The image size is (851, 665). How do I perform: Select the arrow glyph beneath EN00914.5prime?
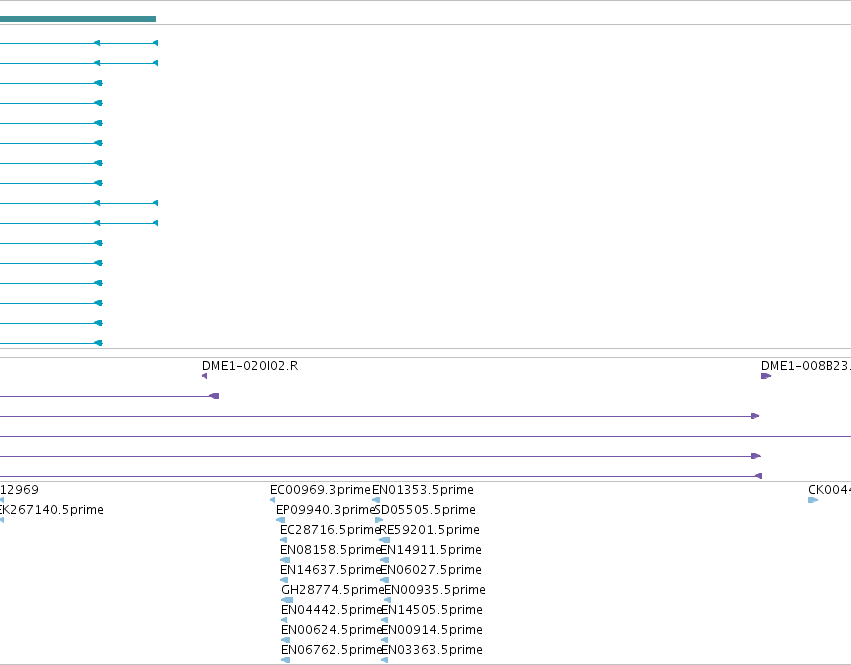tap(384, 640)
